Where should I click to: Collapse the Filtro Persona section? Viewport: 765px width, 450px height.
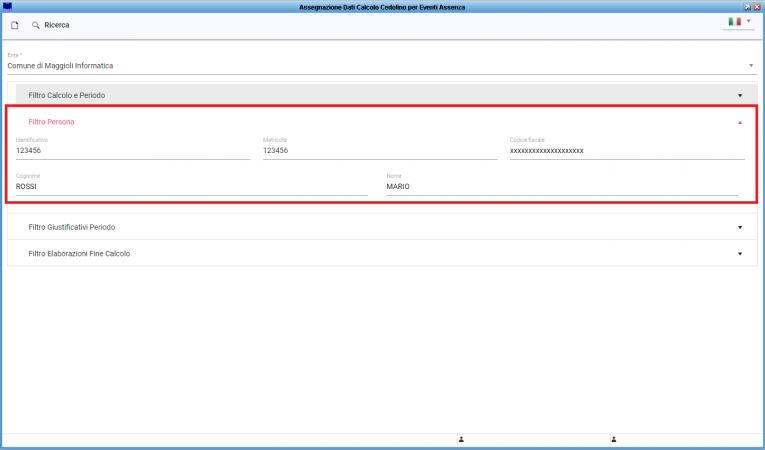[740, 122]
